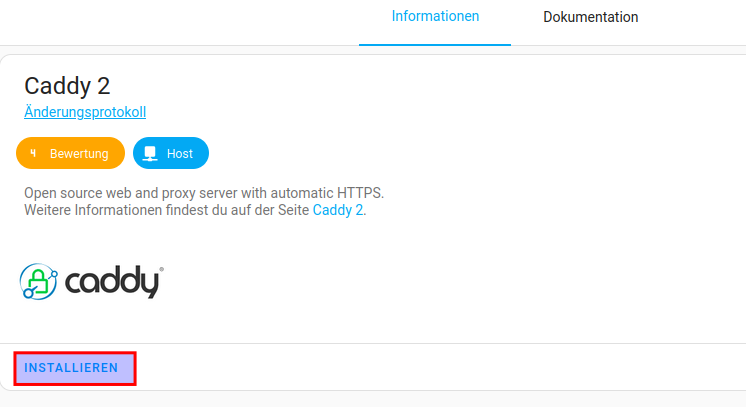
Task: Click the blue network nodes on the Caddy logo
Action: point(27,291)
